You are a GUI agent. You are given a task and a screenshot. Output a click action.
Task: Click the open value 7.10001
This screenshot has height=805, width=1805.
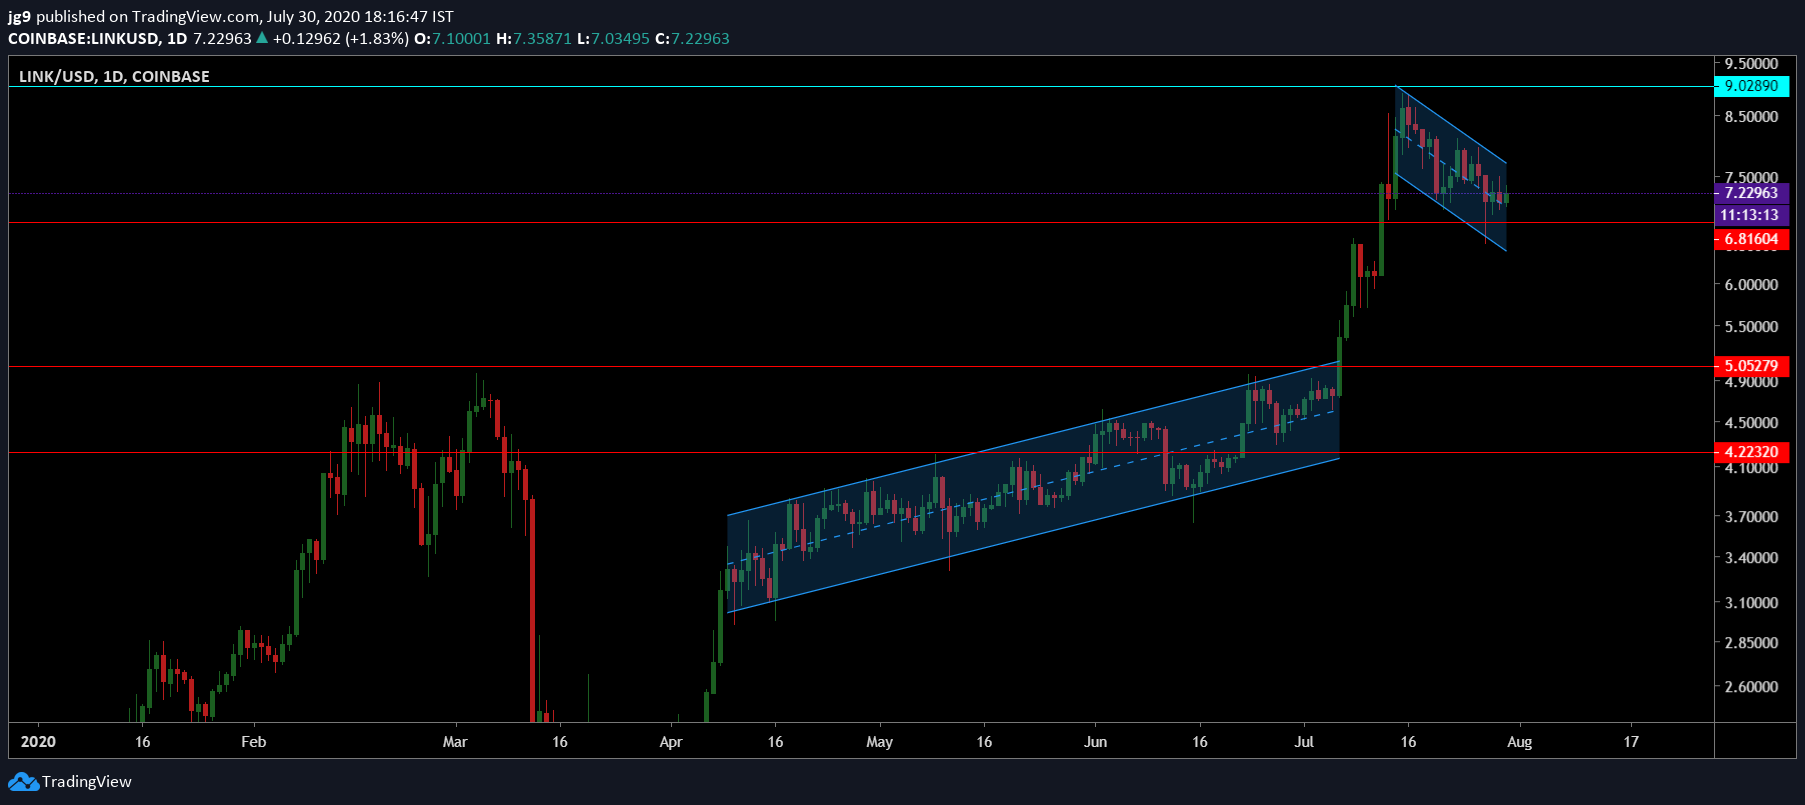[461, 39]
